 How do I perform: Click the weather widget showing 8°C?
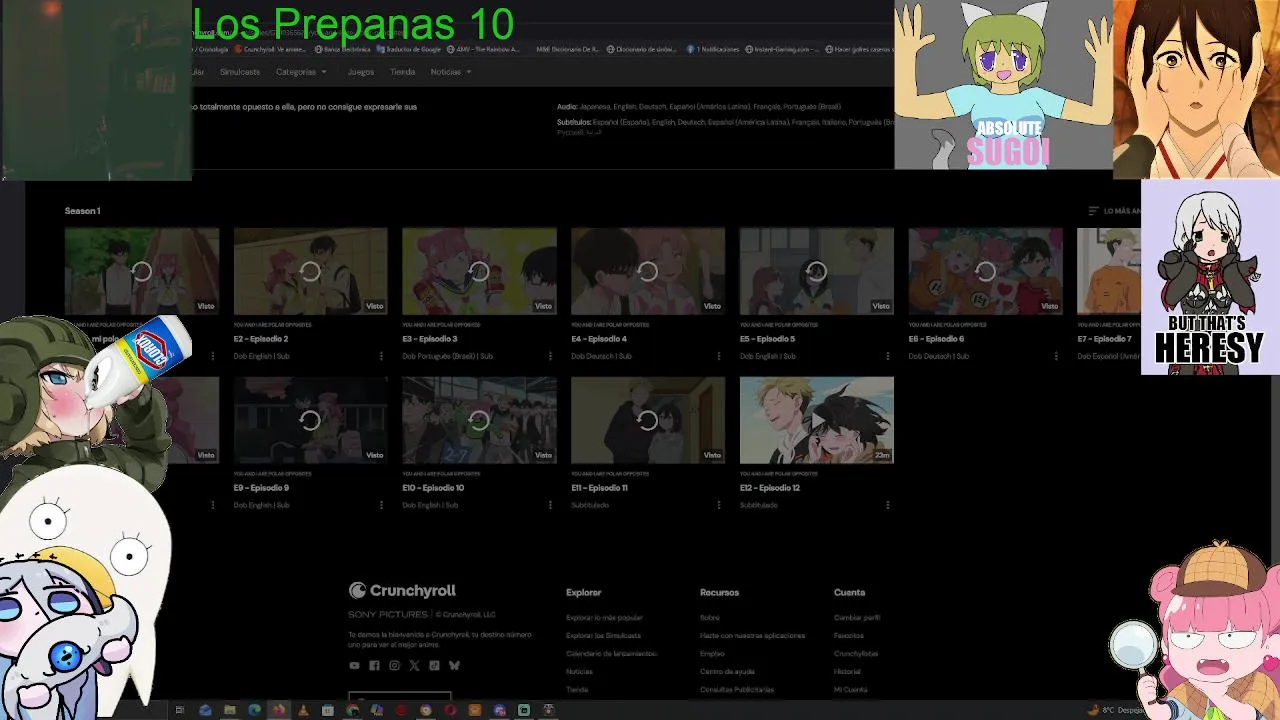[x=1117, y=710]
